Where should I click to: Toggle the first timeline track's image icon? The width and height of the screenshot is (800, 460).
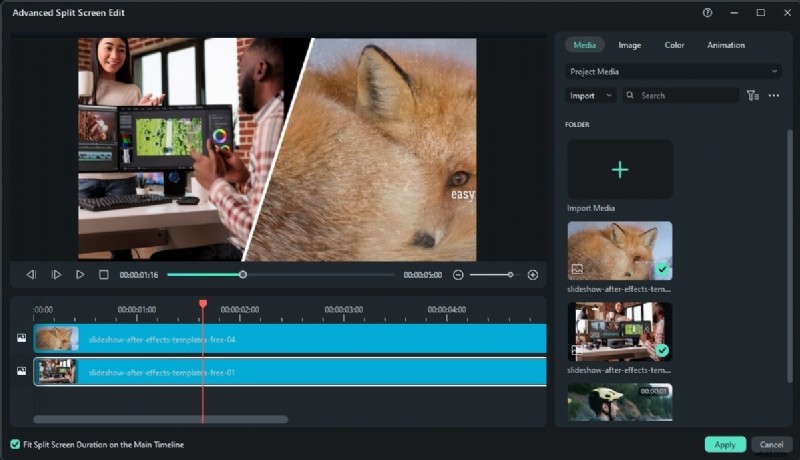(22, 338)
